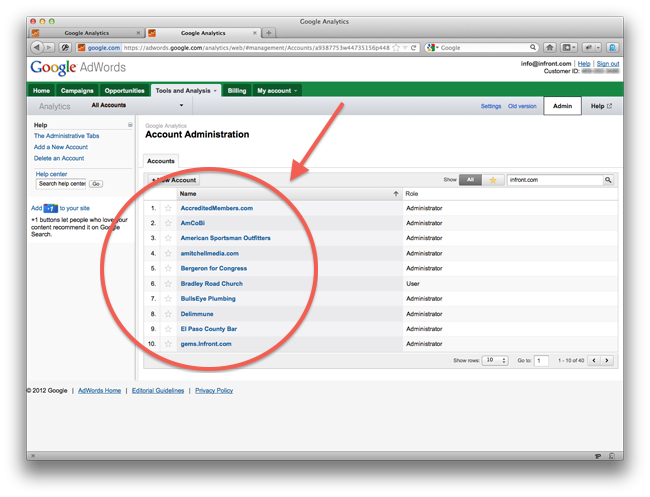The image size is (650, 497).
Task: Select the Accounts tab
Action: tap(161, 161)
